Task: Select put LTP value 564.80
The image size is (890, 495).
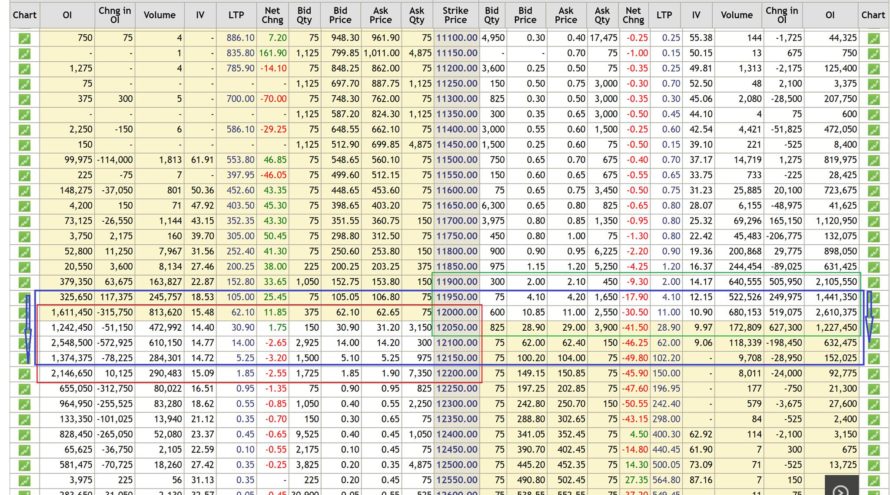Action: [666, 480]
